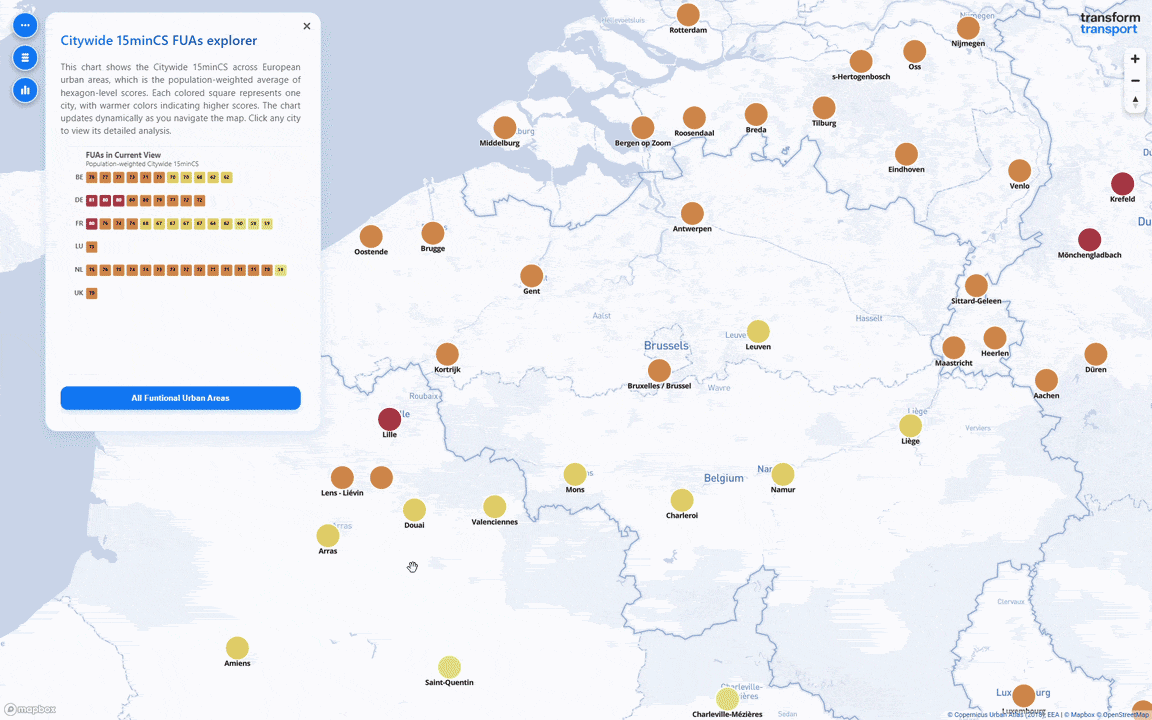Click the Mapbox logo
The image size is (1152, 720).
pyautogui.click(x=30, y=709)
